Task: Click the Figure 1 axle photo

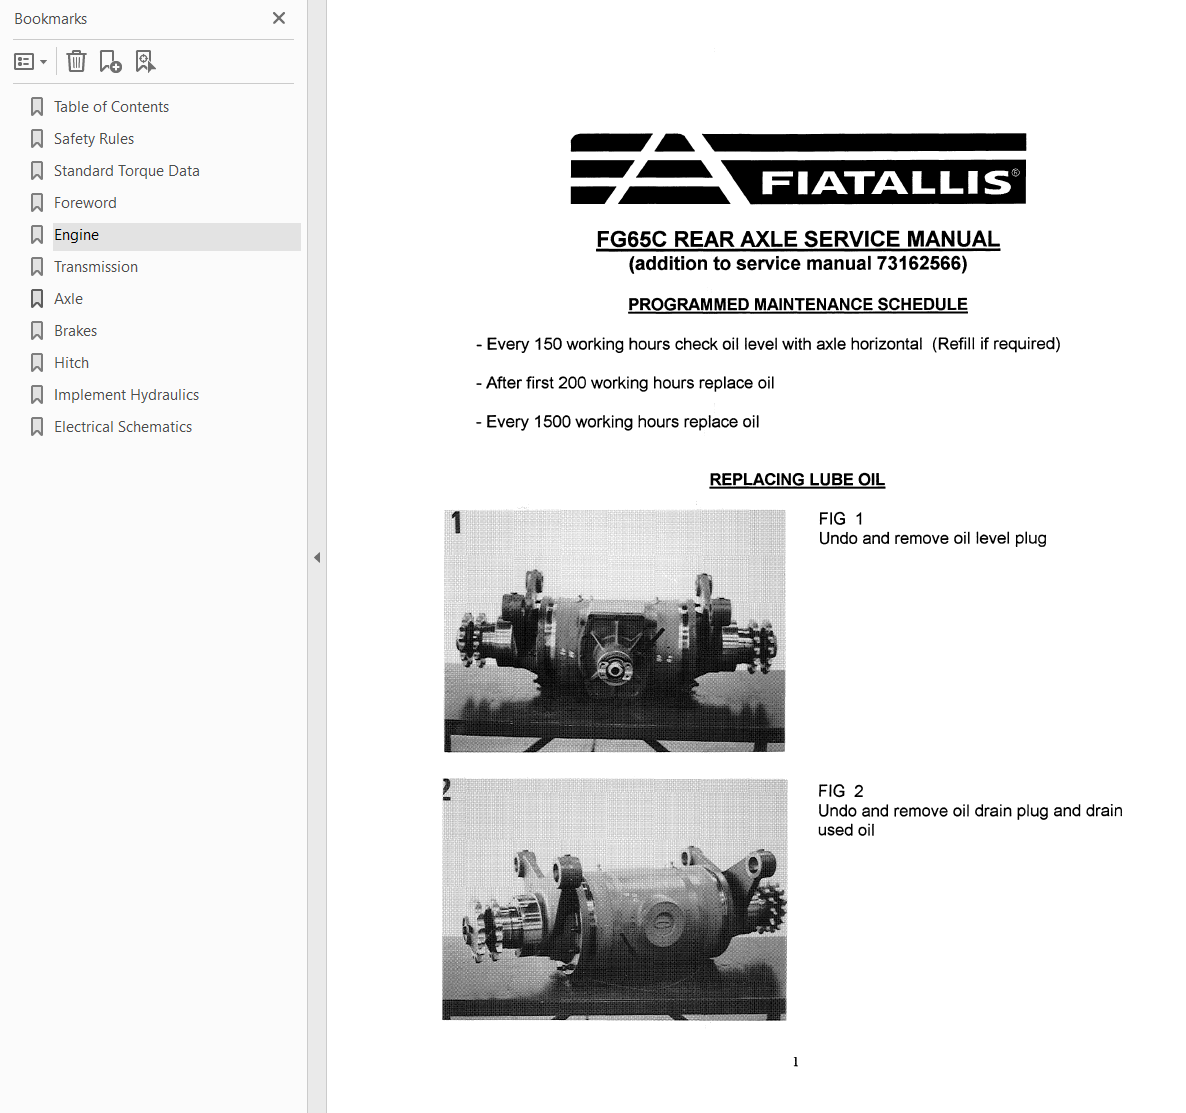Action: pos(614,630)
